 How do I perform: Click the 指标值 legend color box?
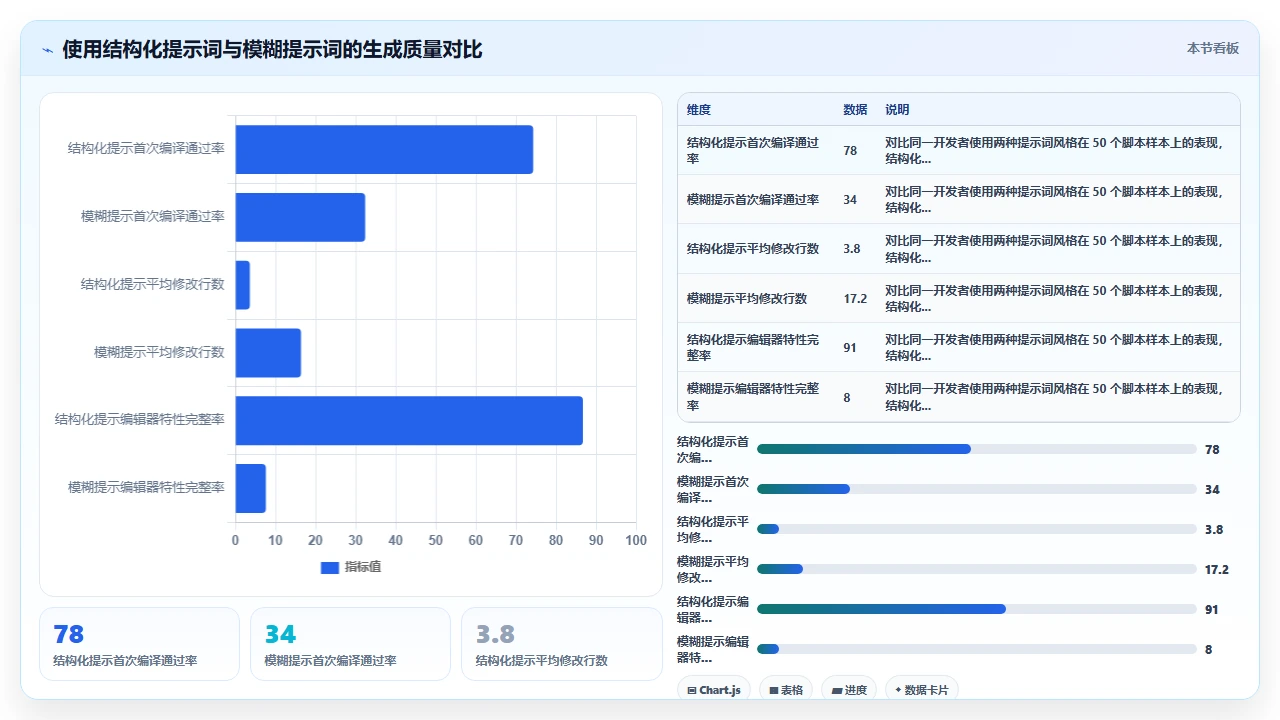tap(330, 568)
